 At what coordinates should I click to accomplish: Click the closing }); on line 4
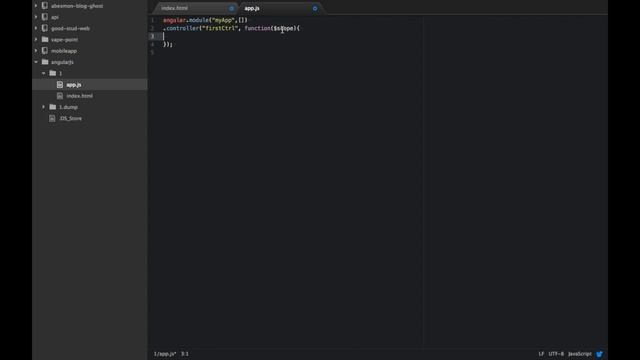(x=168, y=44)
